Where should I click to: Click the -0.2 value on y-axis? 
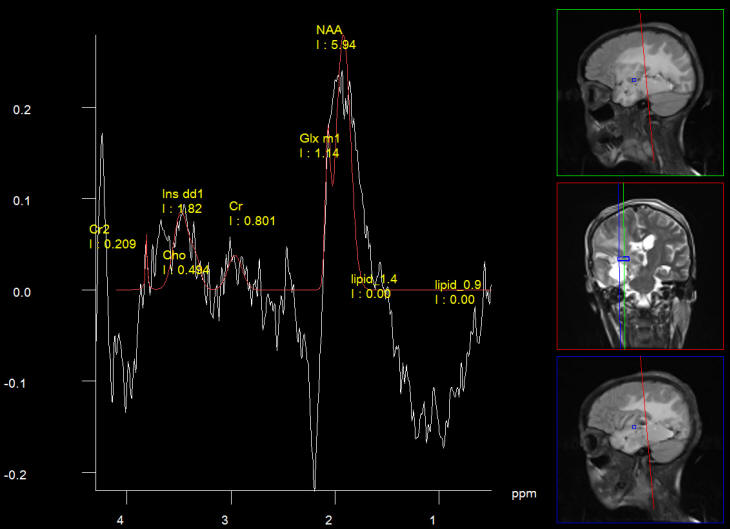(x=18, y=474)
